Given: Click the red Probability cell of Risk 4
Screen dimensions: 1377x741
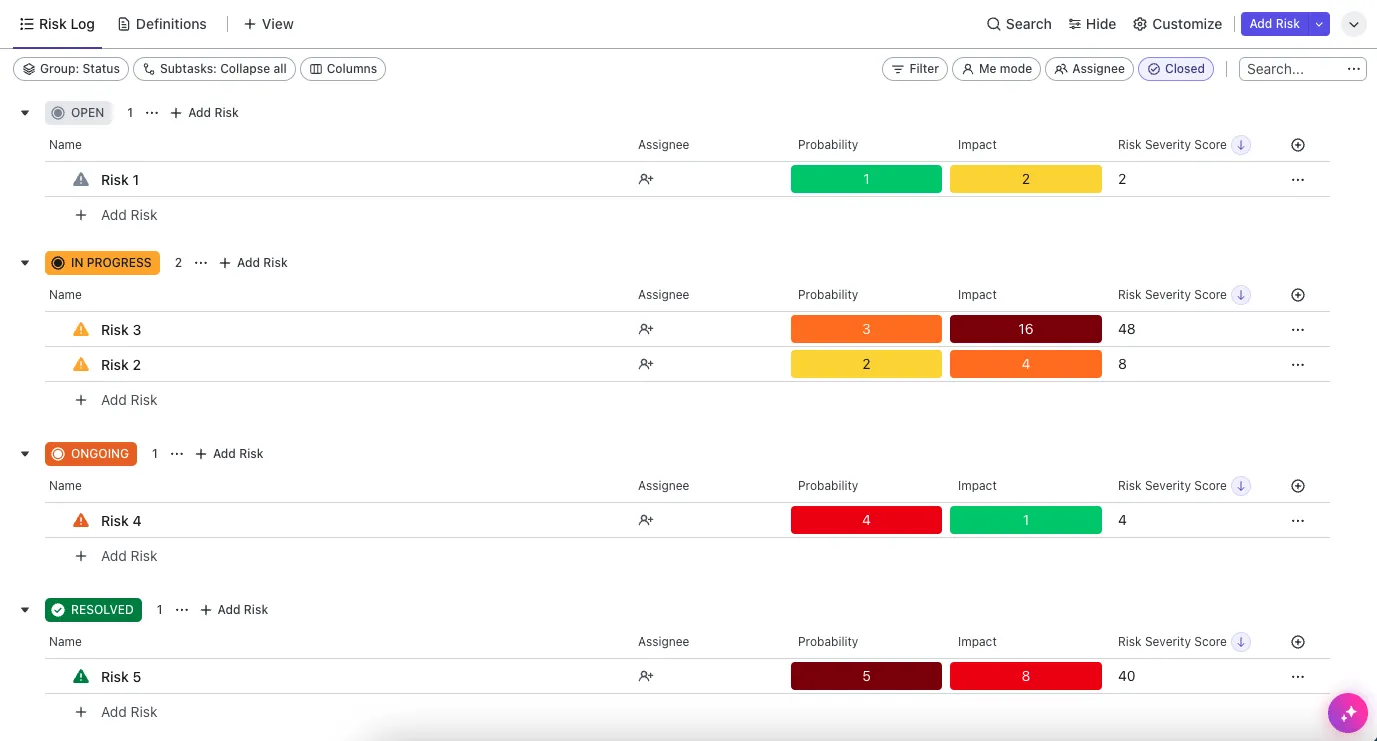Looking at the screenshot, I should click(x=866, y=520).
